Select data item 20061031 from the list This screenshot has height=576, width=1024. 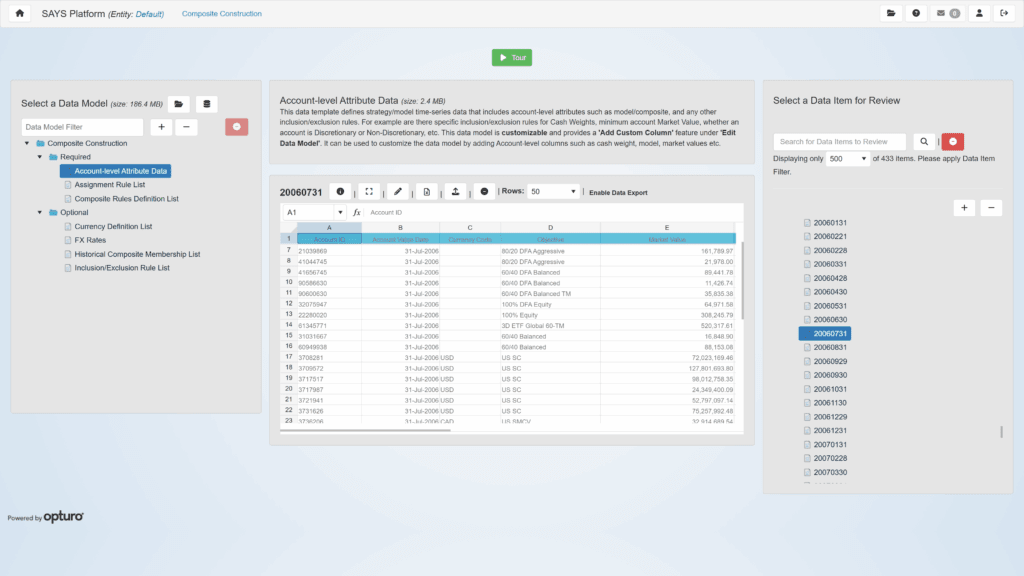click(x=830, y=389)
